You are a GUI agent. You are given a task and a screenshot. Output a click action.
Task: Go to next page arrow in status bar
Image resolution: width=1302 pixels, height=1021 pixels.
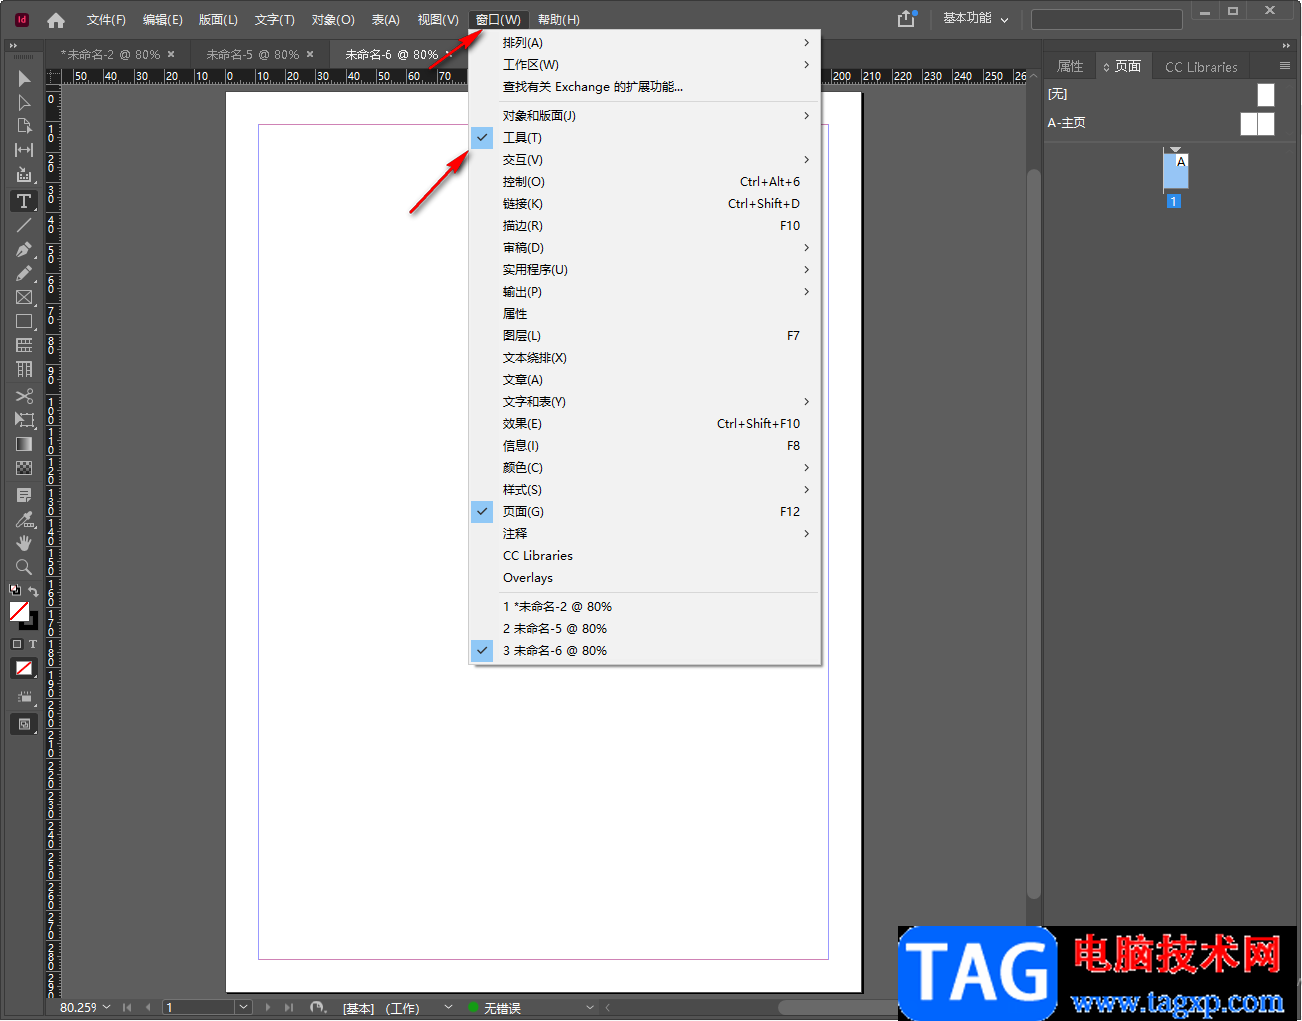[x=268, y=1008]
